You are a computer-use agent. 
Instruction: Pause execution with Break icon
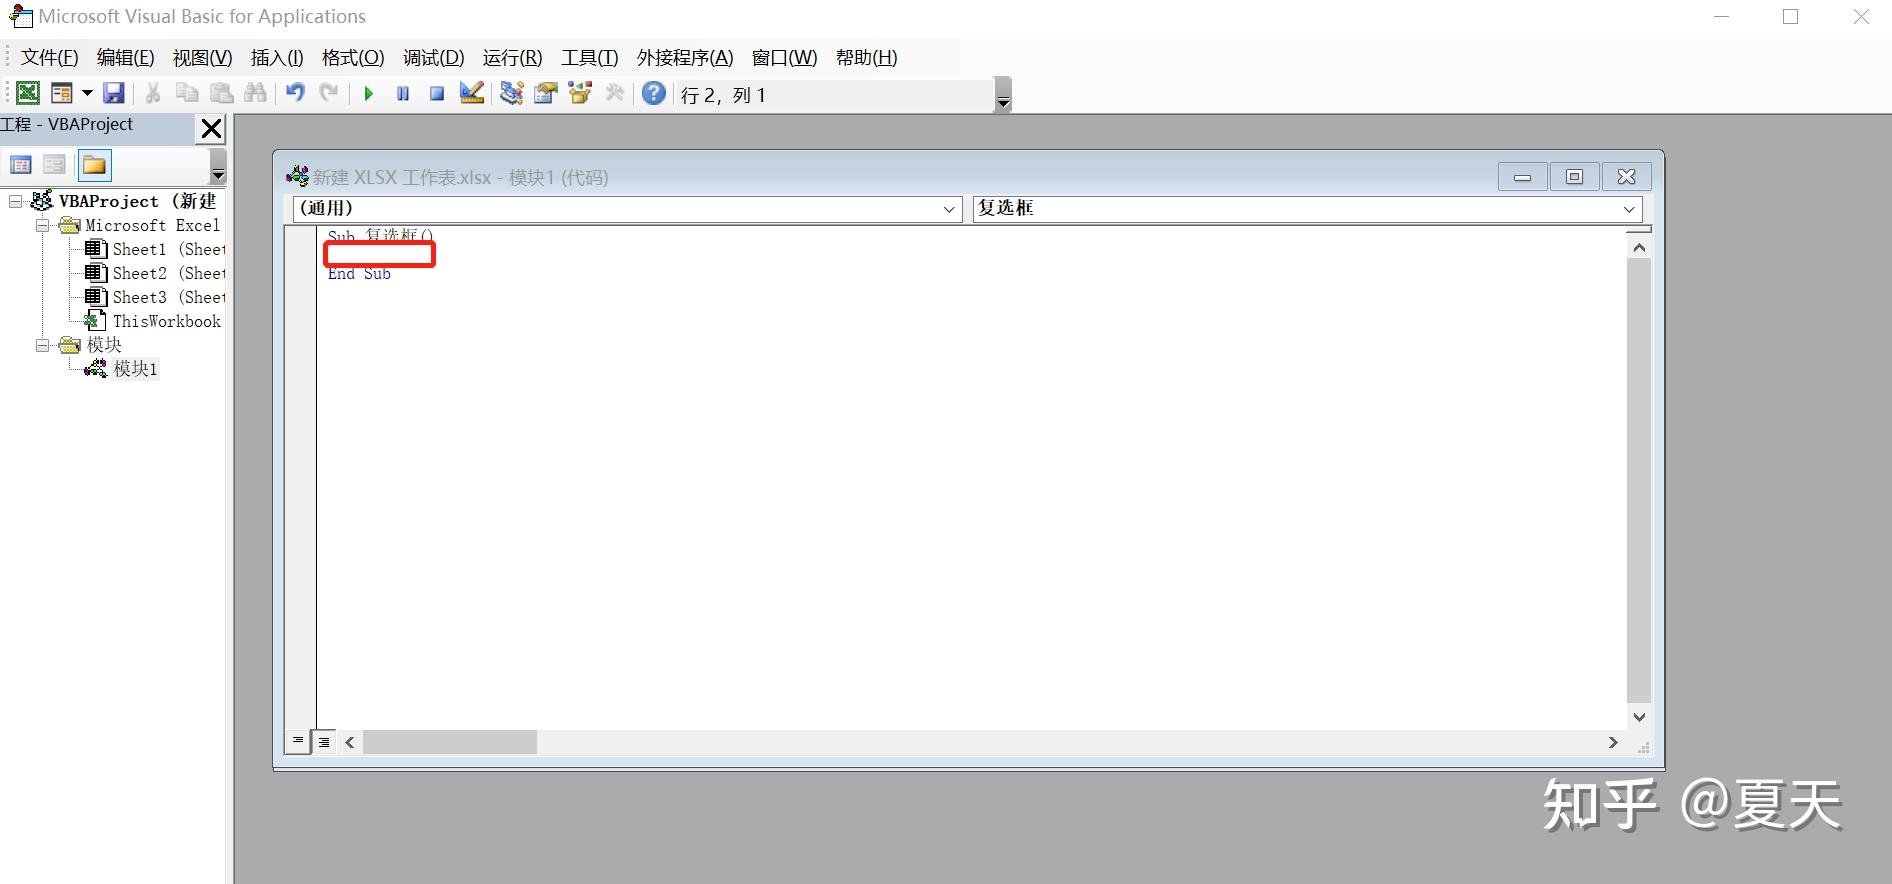403,93
